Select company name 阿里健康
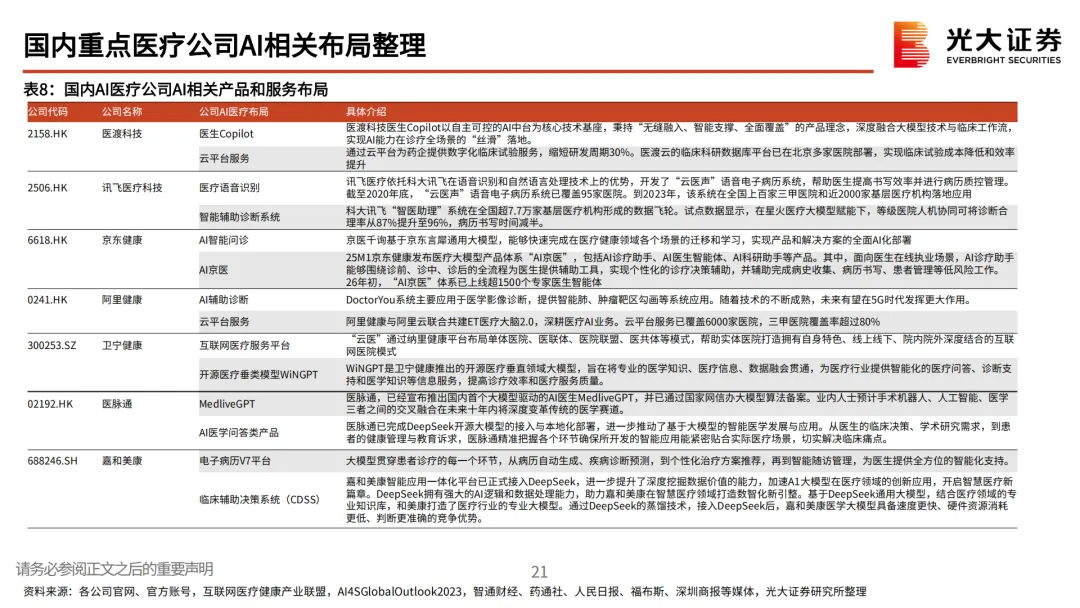 [x=122, y=300]
